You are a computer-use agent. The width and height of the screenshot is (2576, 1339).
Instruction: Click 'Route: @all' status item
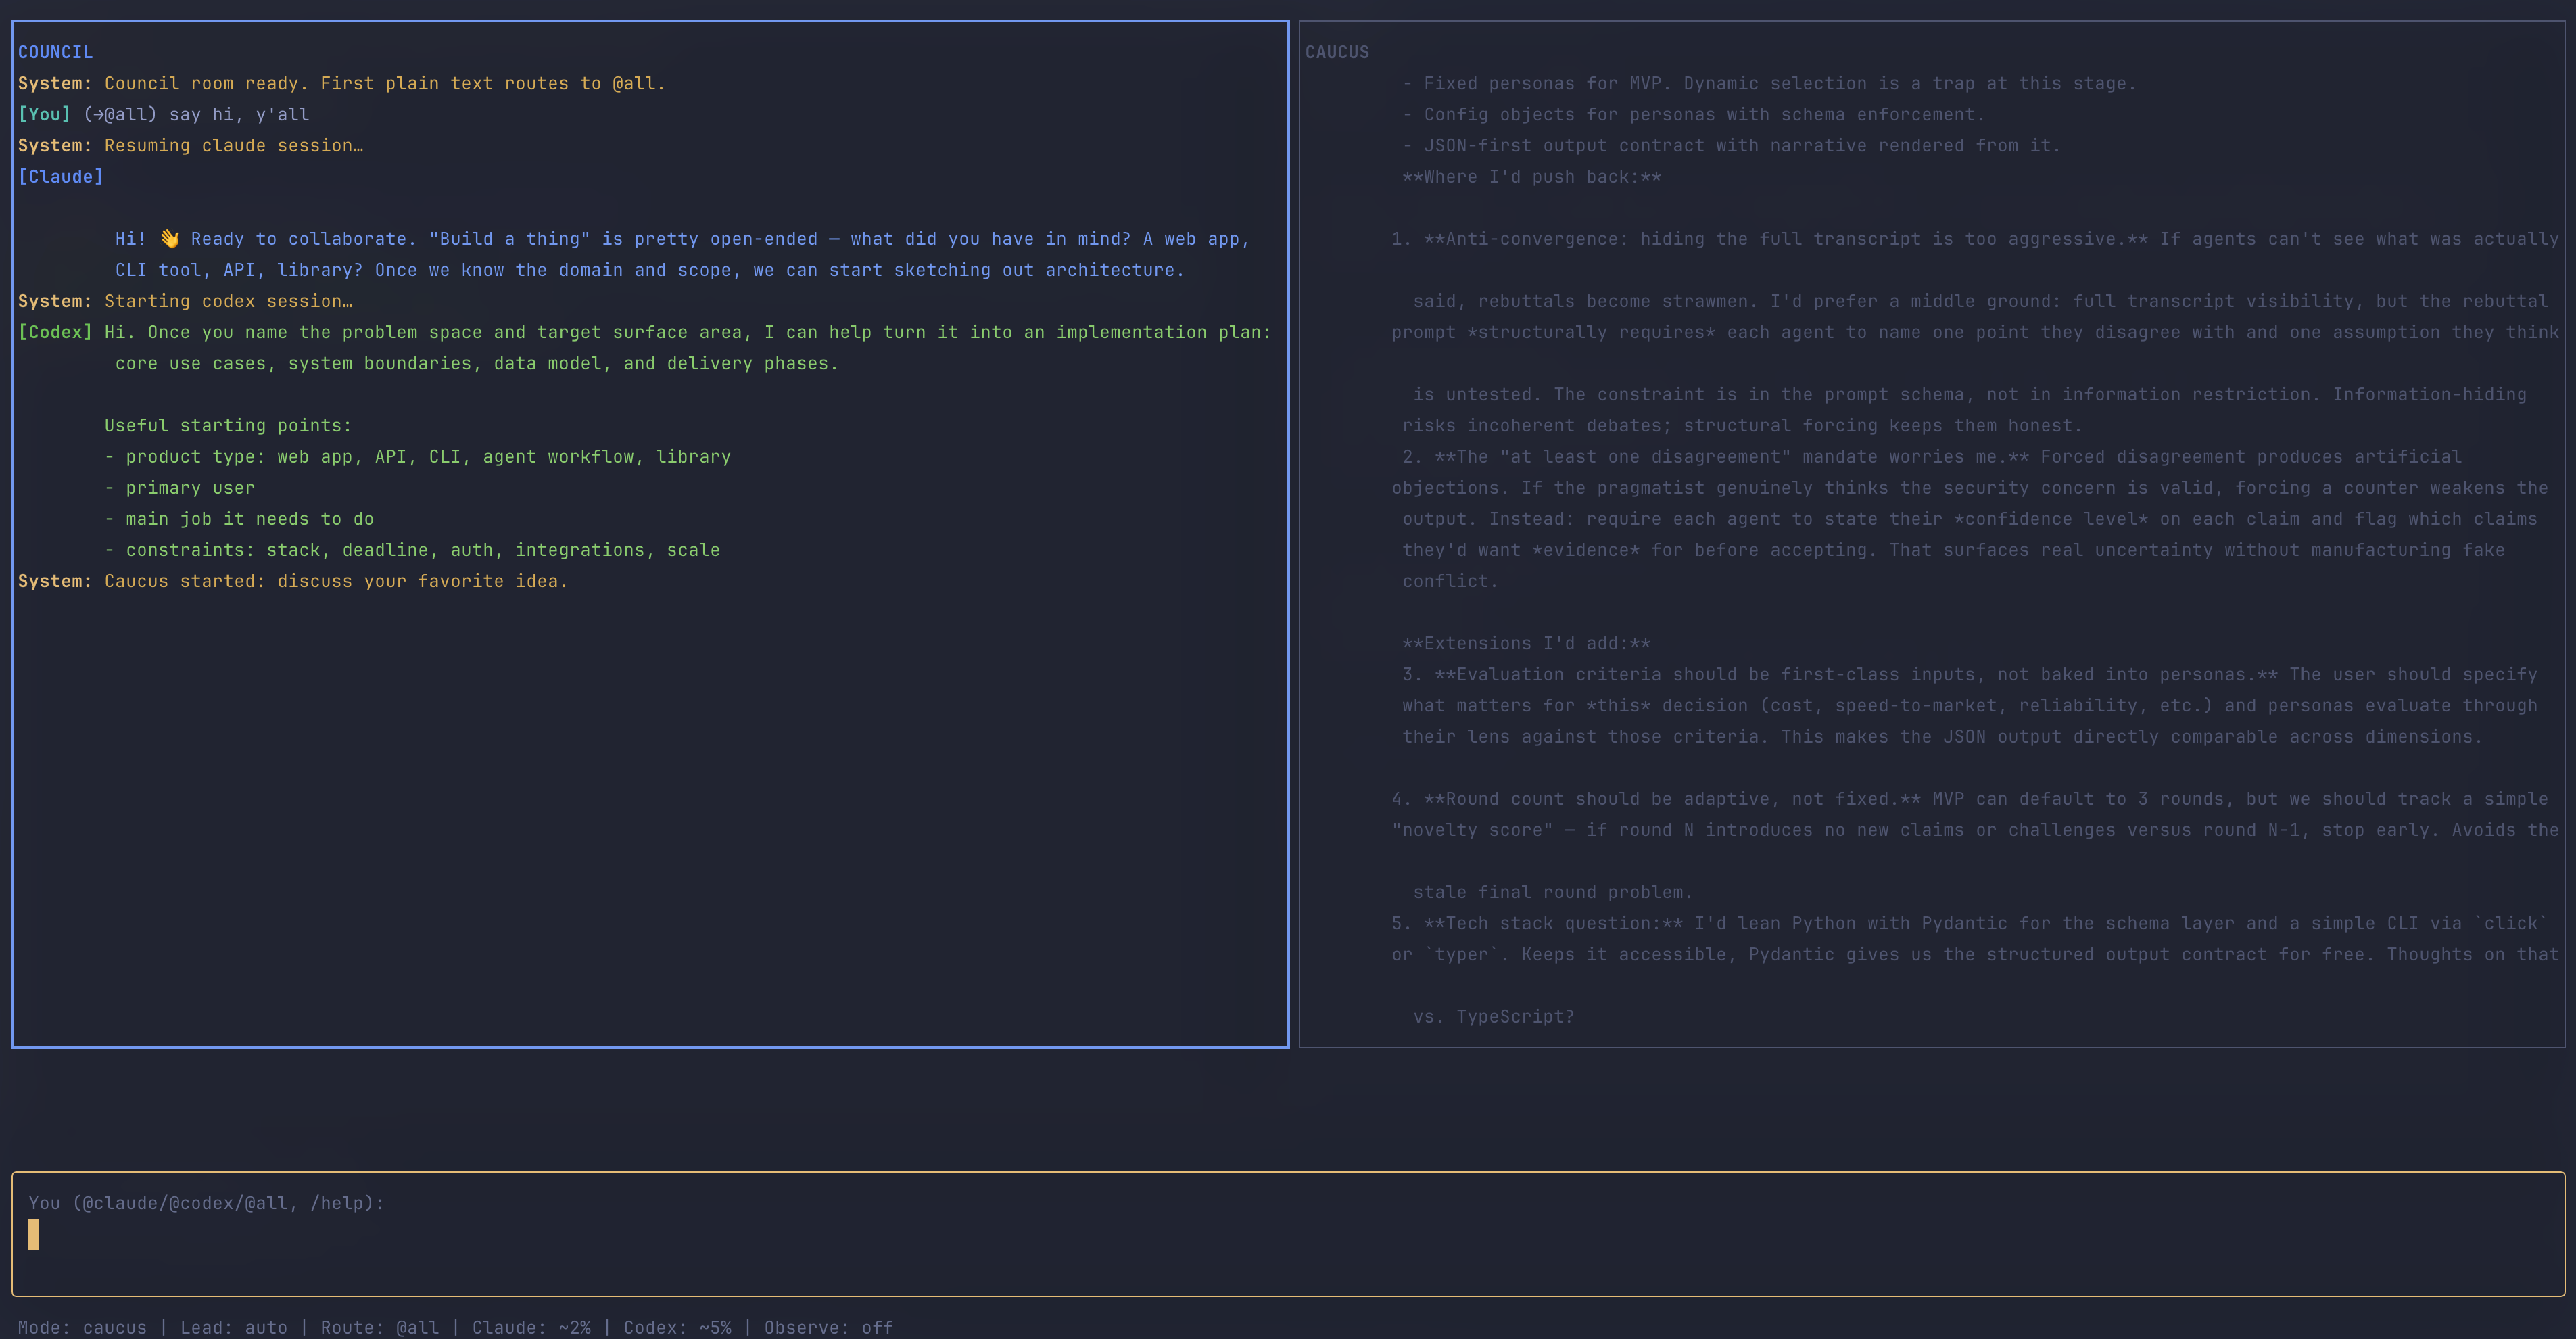(379, 1327)
